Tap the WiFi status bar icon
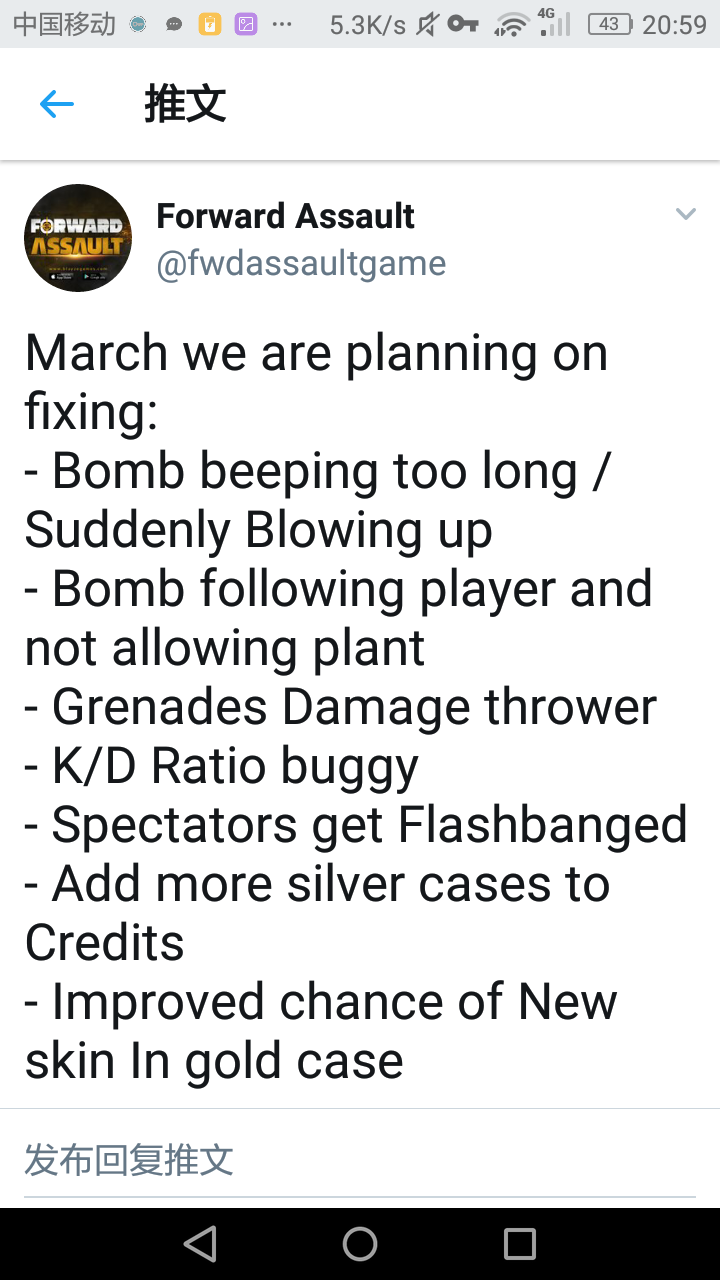720x1280 pixels. click(x=511, y=25)
